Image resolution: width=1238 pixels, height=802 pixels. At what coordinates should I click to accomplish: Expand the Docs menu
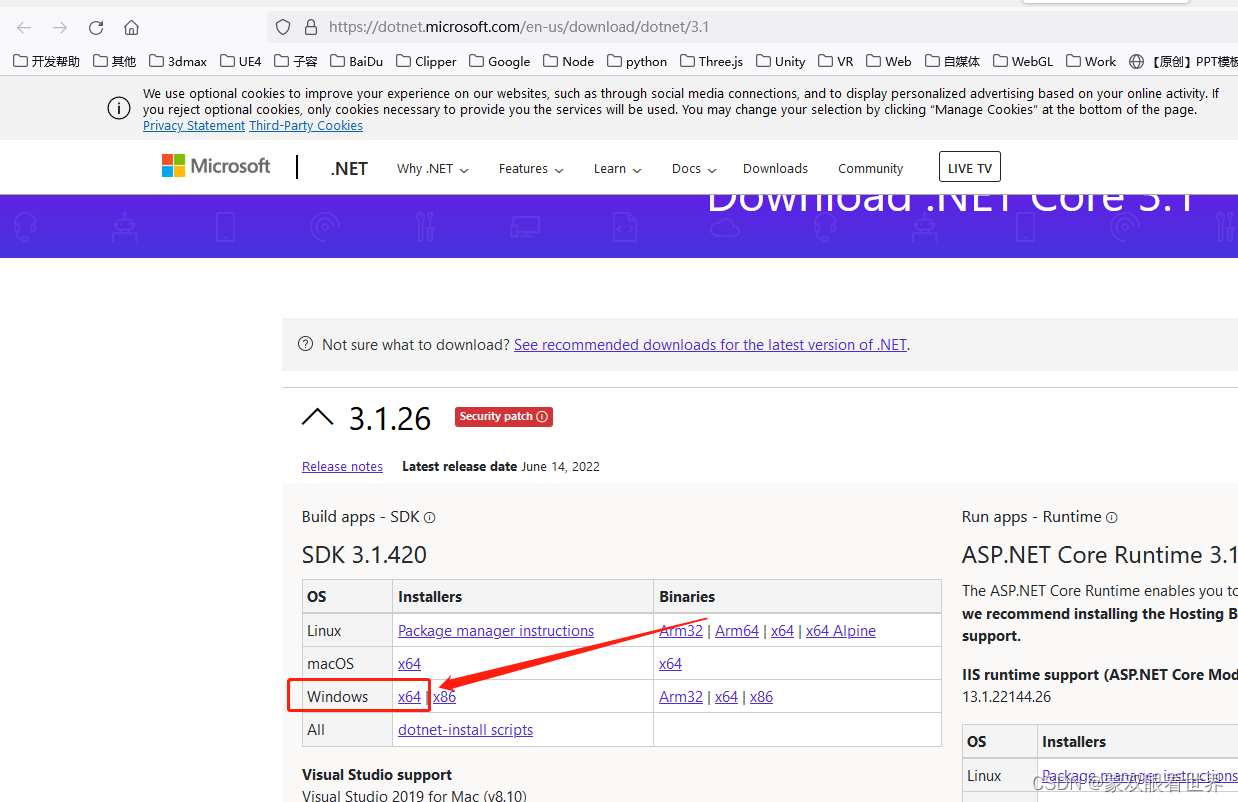693,169
